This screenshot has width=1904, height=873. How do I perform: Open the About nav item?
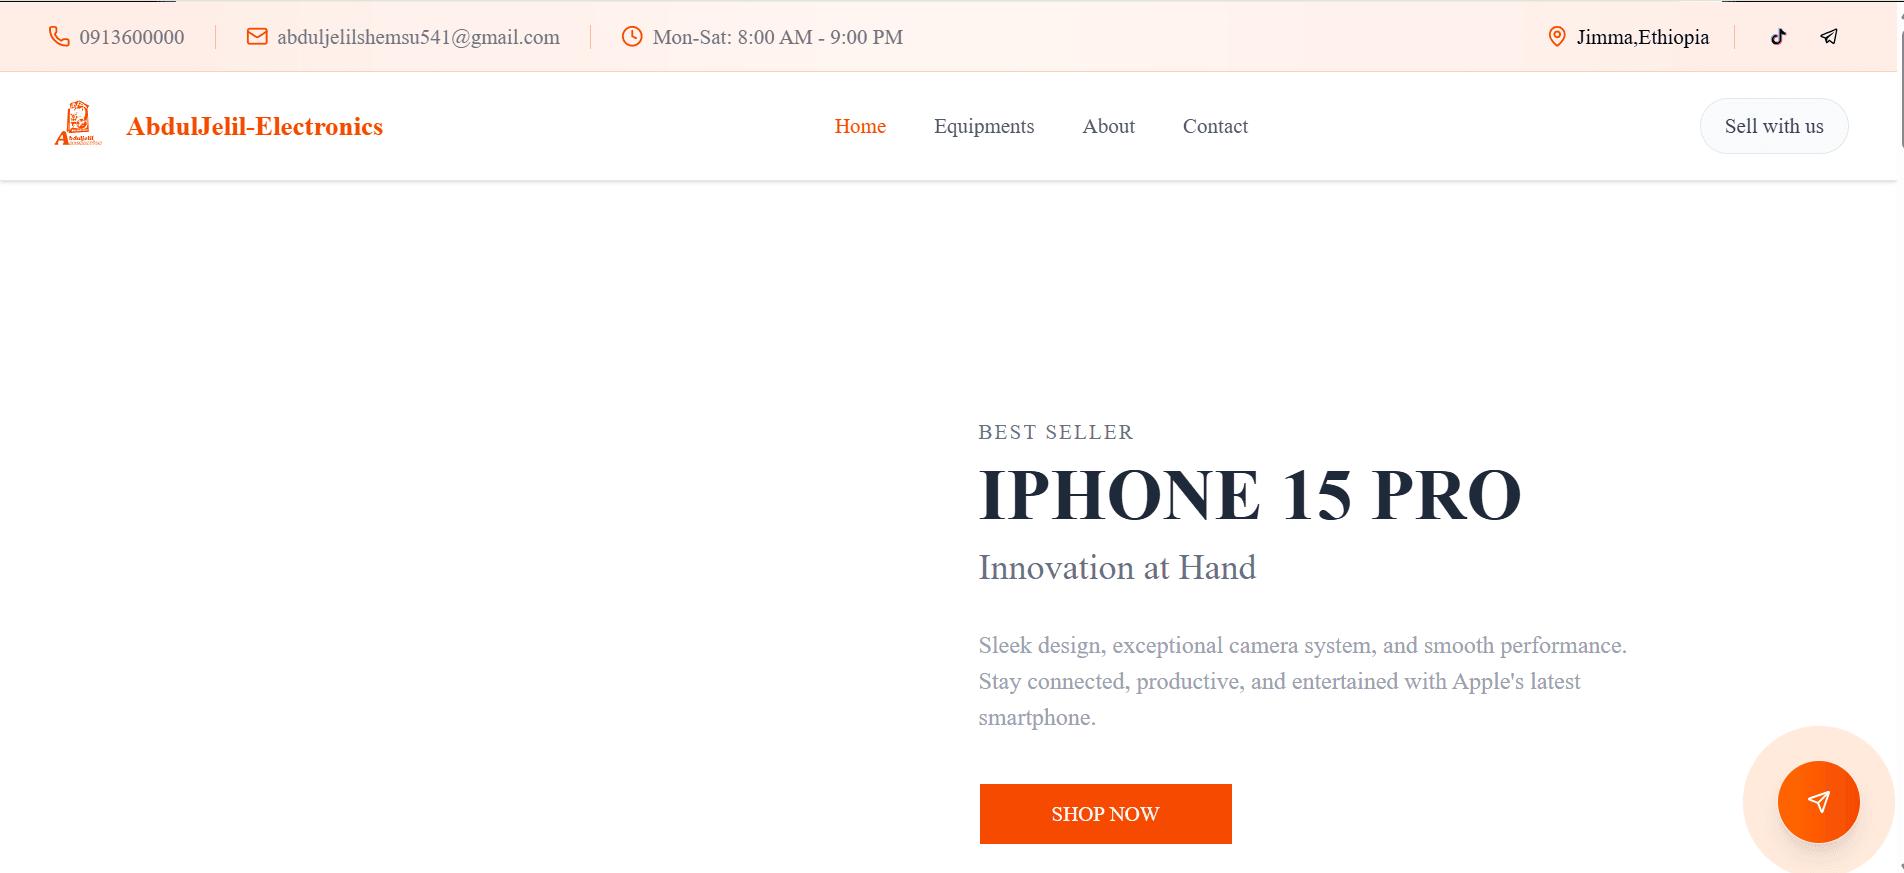pos(1108,126)
